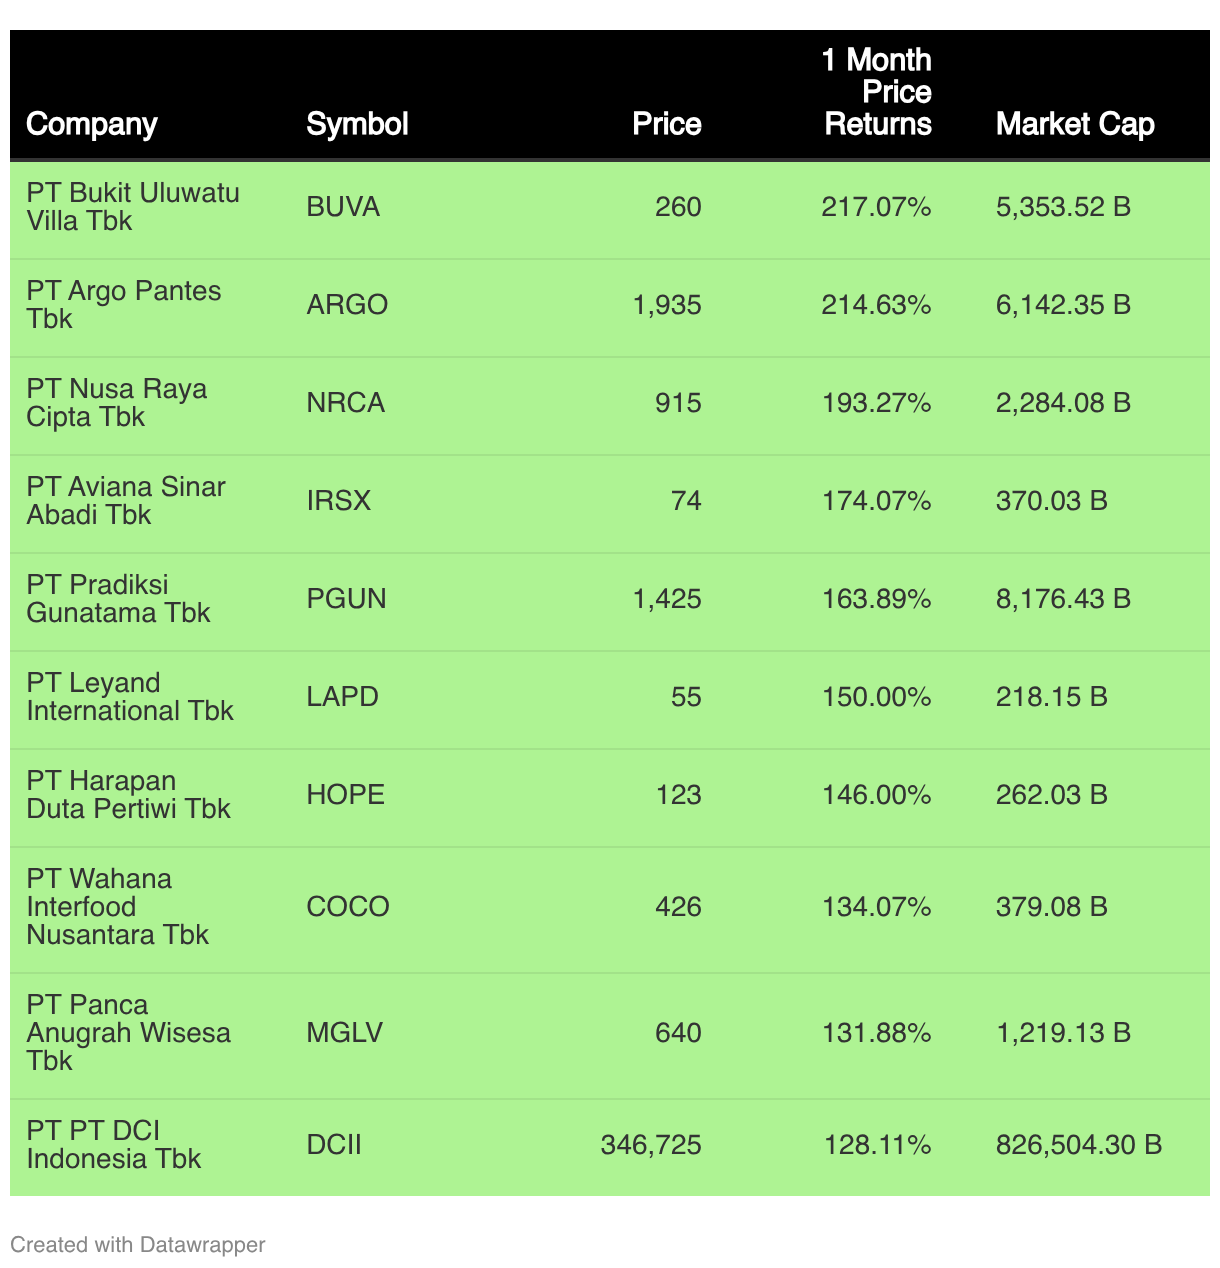Click the Company column header
Screen dimensions: 1220x1268
[x=92, y=124]
